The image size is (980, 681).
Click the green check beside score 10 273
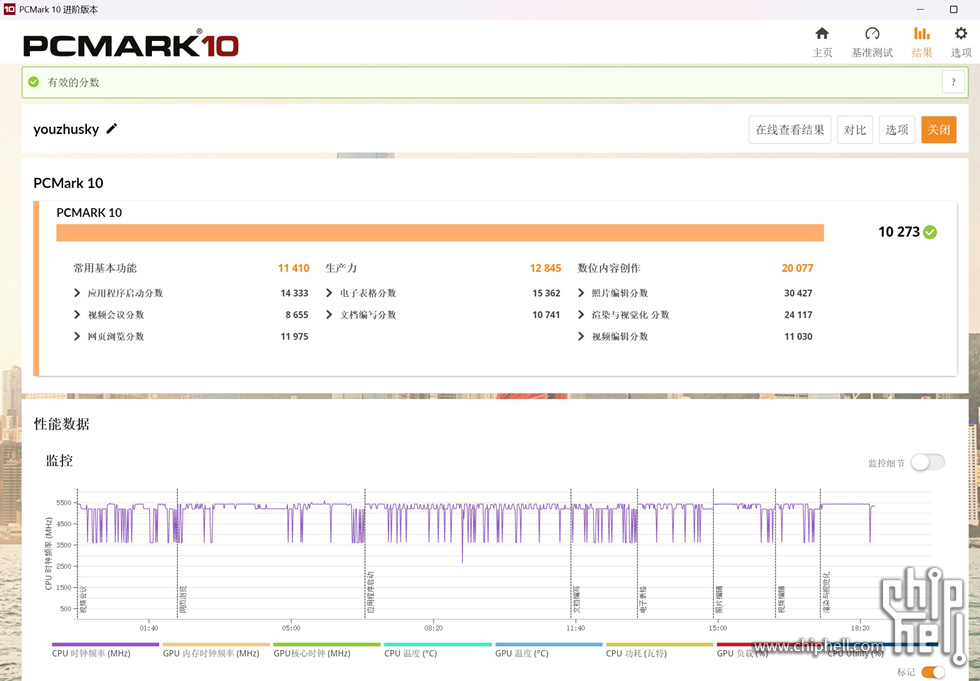click(930, 232)
